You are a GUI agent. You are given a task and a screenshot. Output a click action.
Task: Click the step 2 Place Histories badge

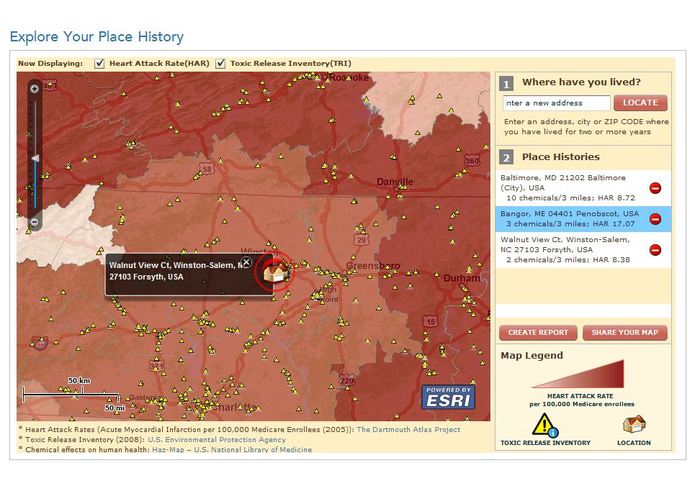point(506,157)
